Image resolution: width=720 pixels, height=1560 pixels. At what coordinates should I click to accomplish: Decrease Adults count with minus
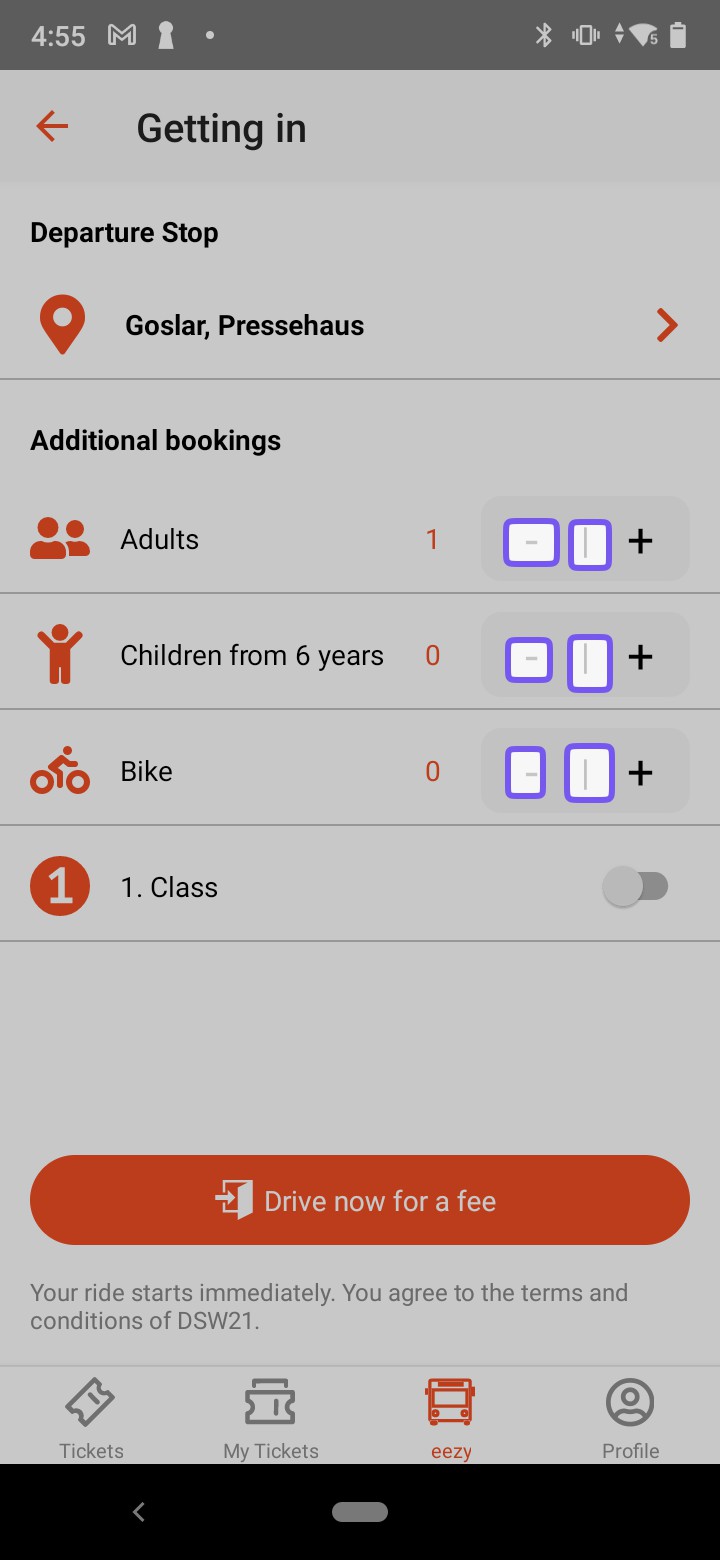click(531, 542)
